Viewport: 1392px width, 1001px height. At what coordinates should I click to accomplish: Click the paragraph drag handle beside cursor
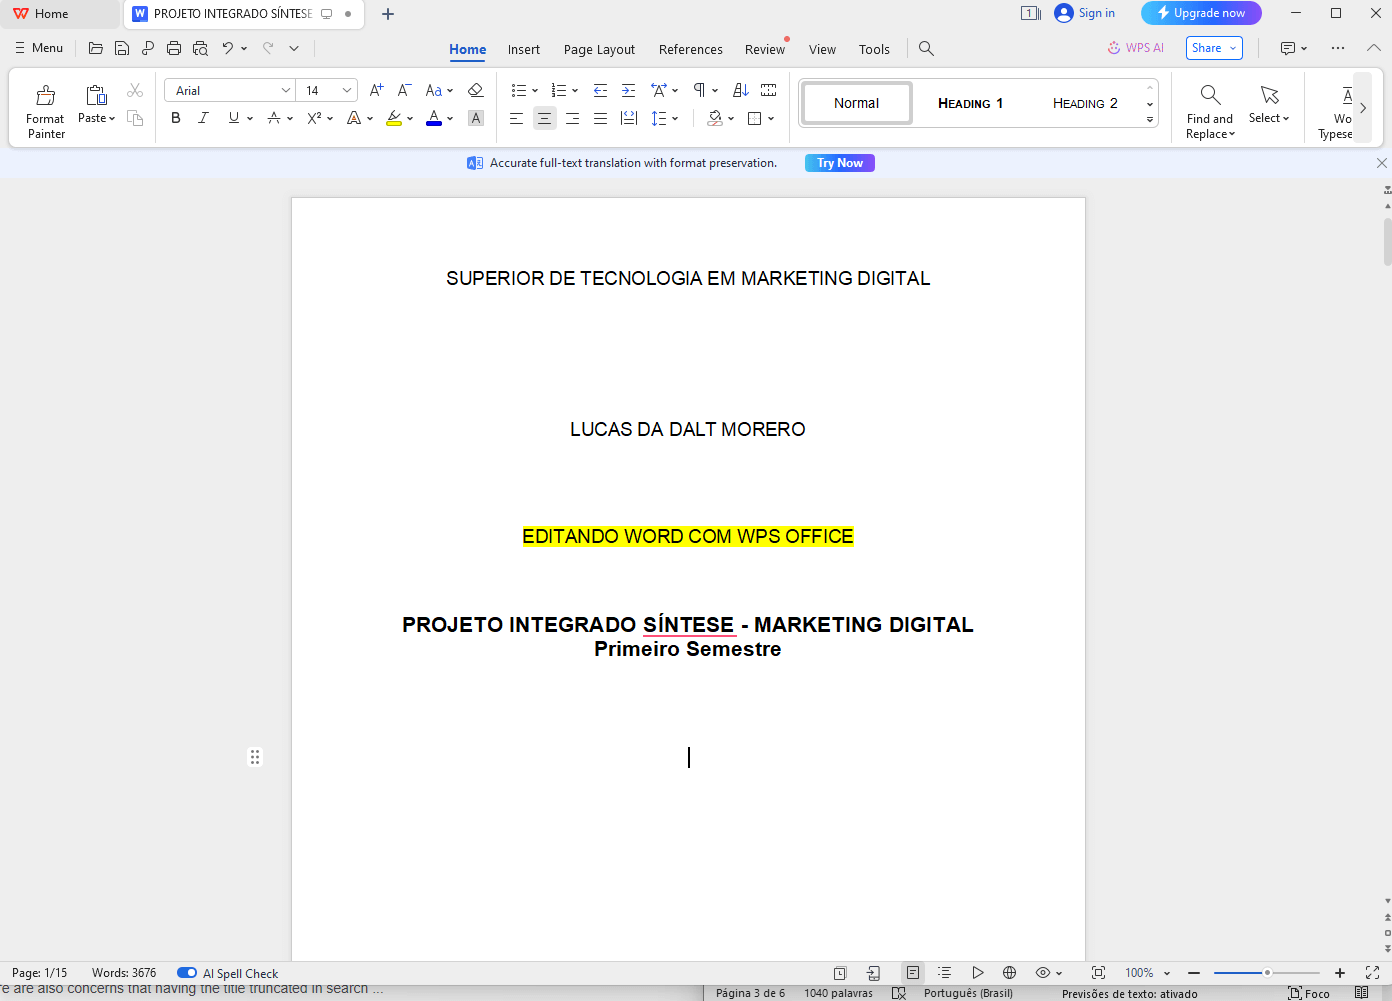255,757
